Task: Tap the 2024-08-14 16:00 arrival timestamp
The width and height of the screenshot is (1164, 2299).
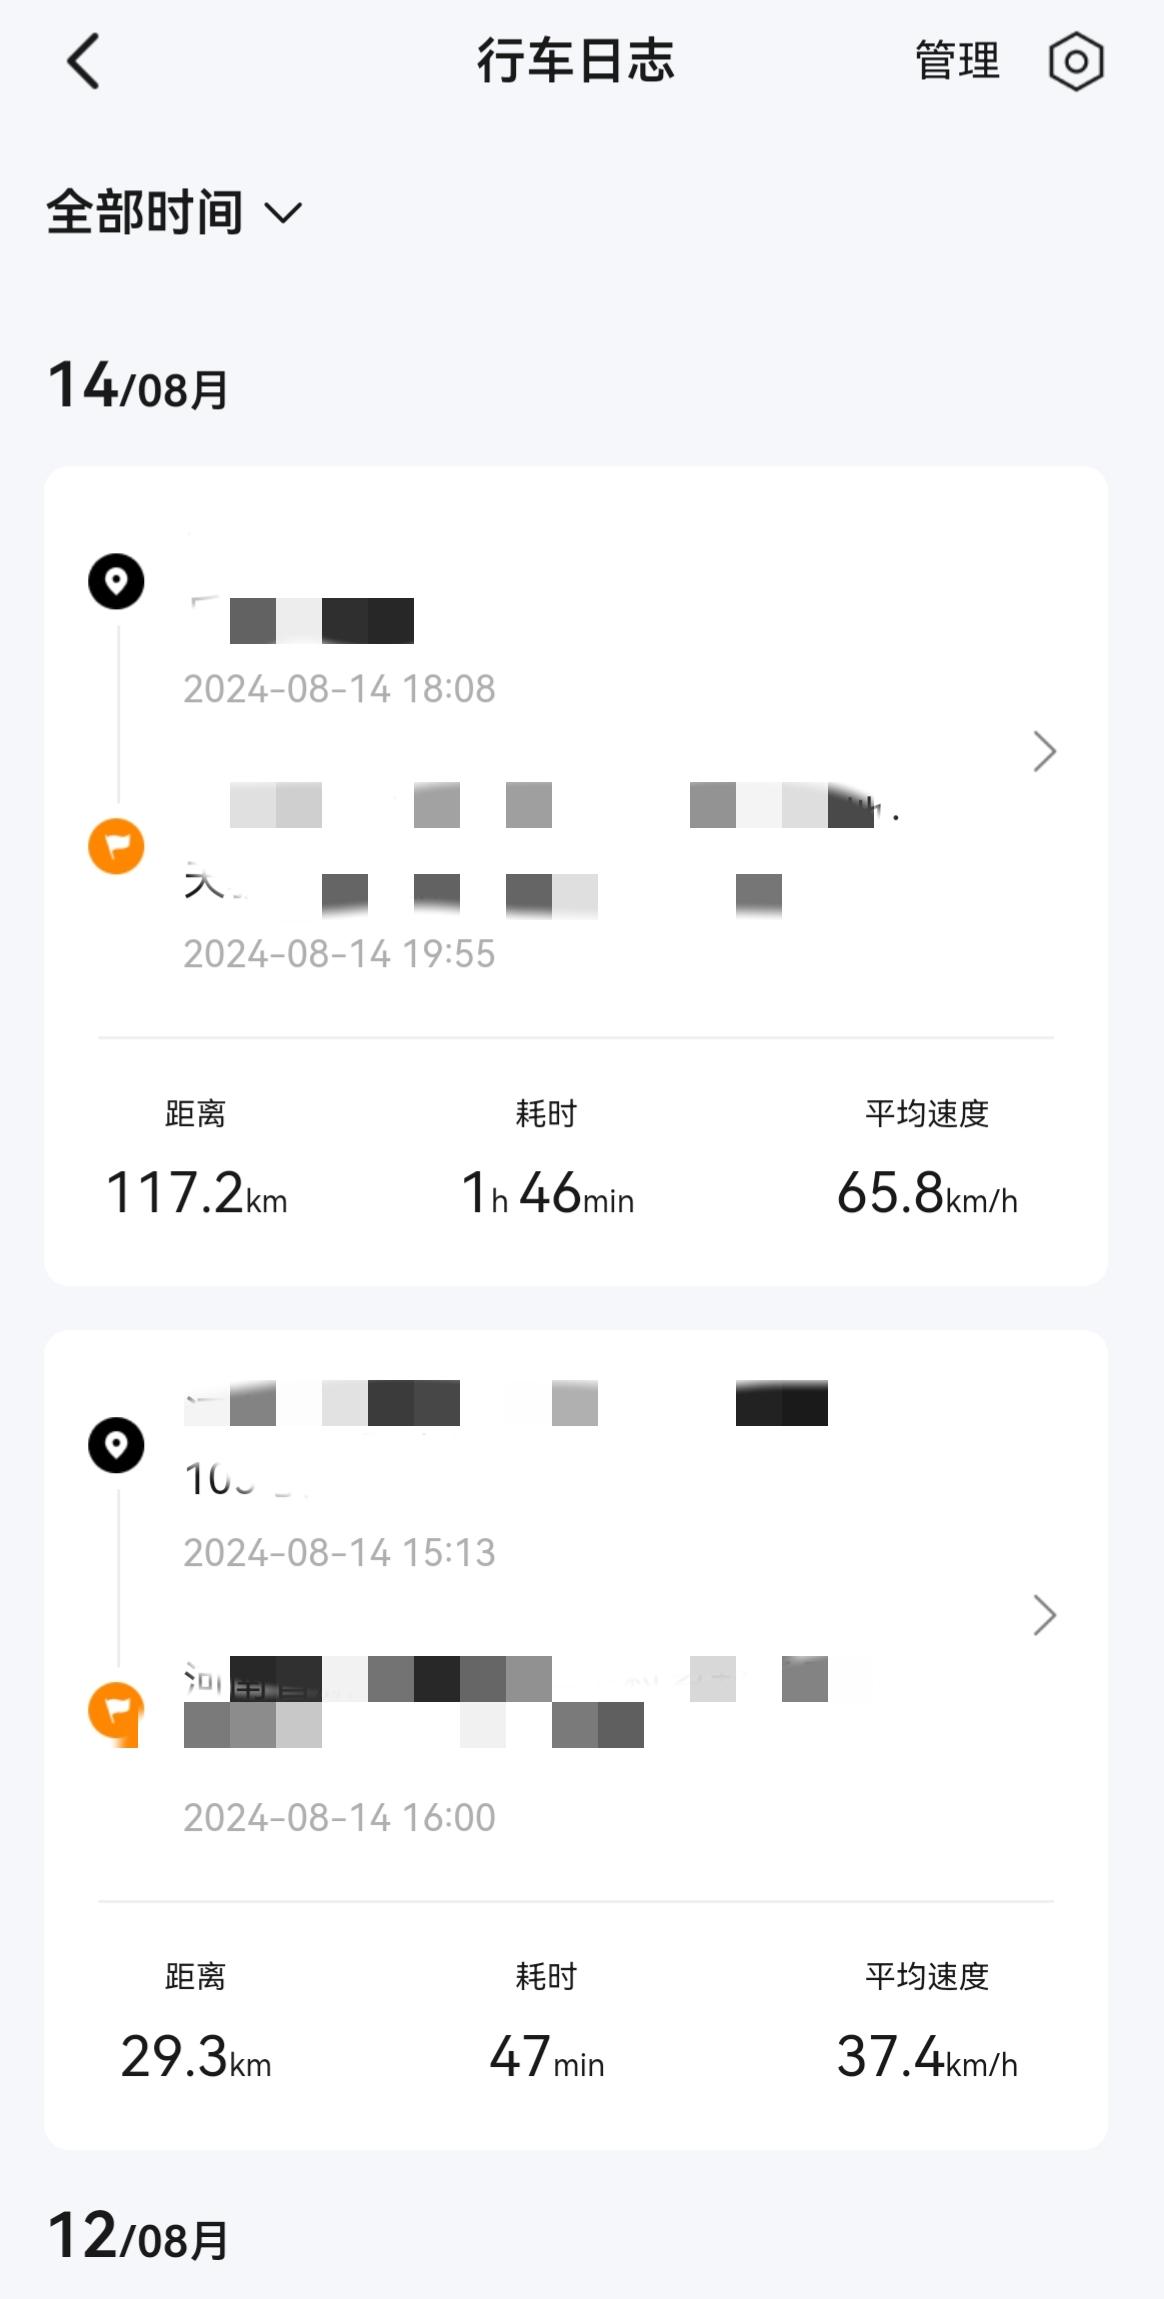Action: pyautogui.click(x=339, y=1817)
